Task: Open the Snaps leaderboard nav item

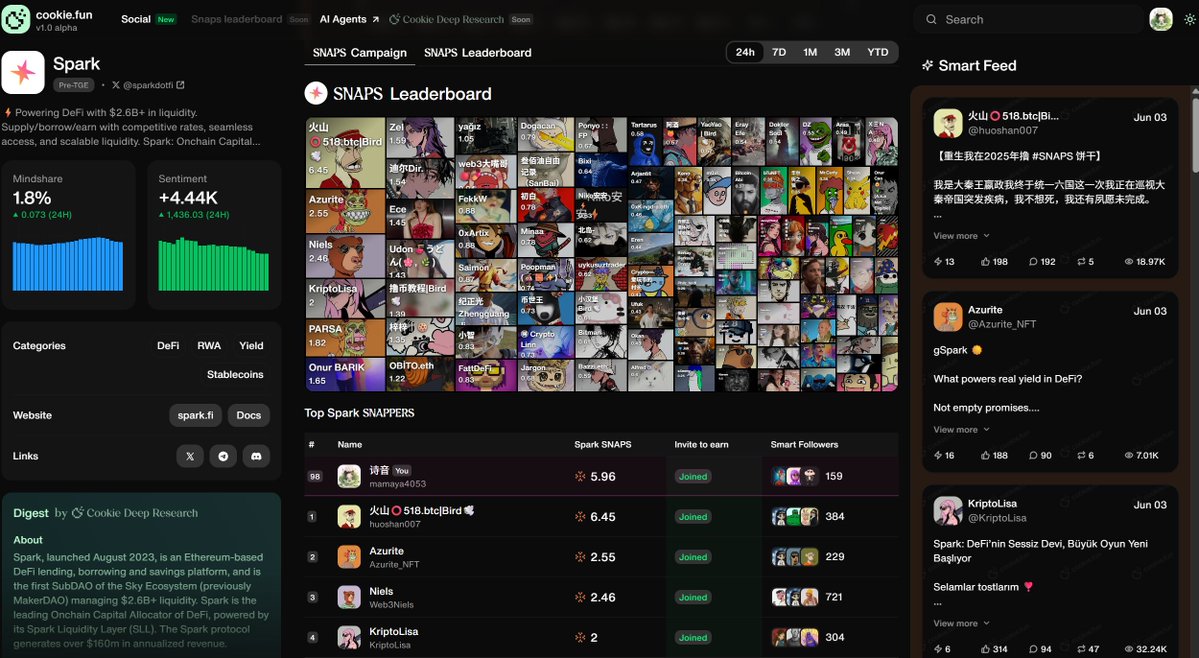Action: pyautogui.click(x=236, y=19)
